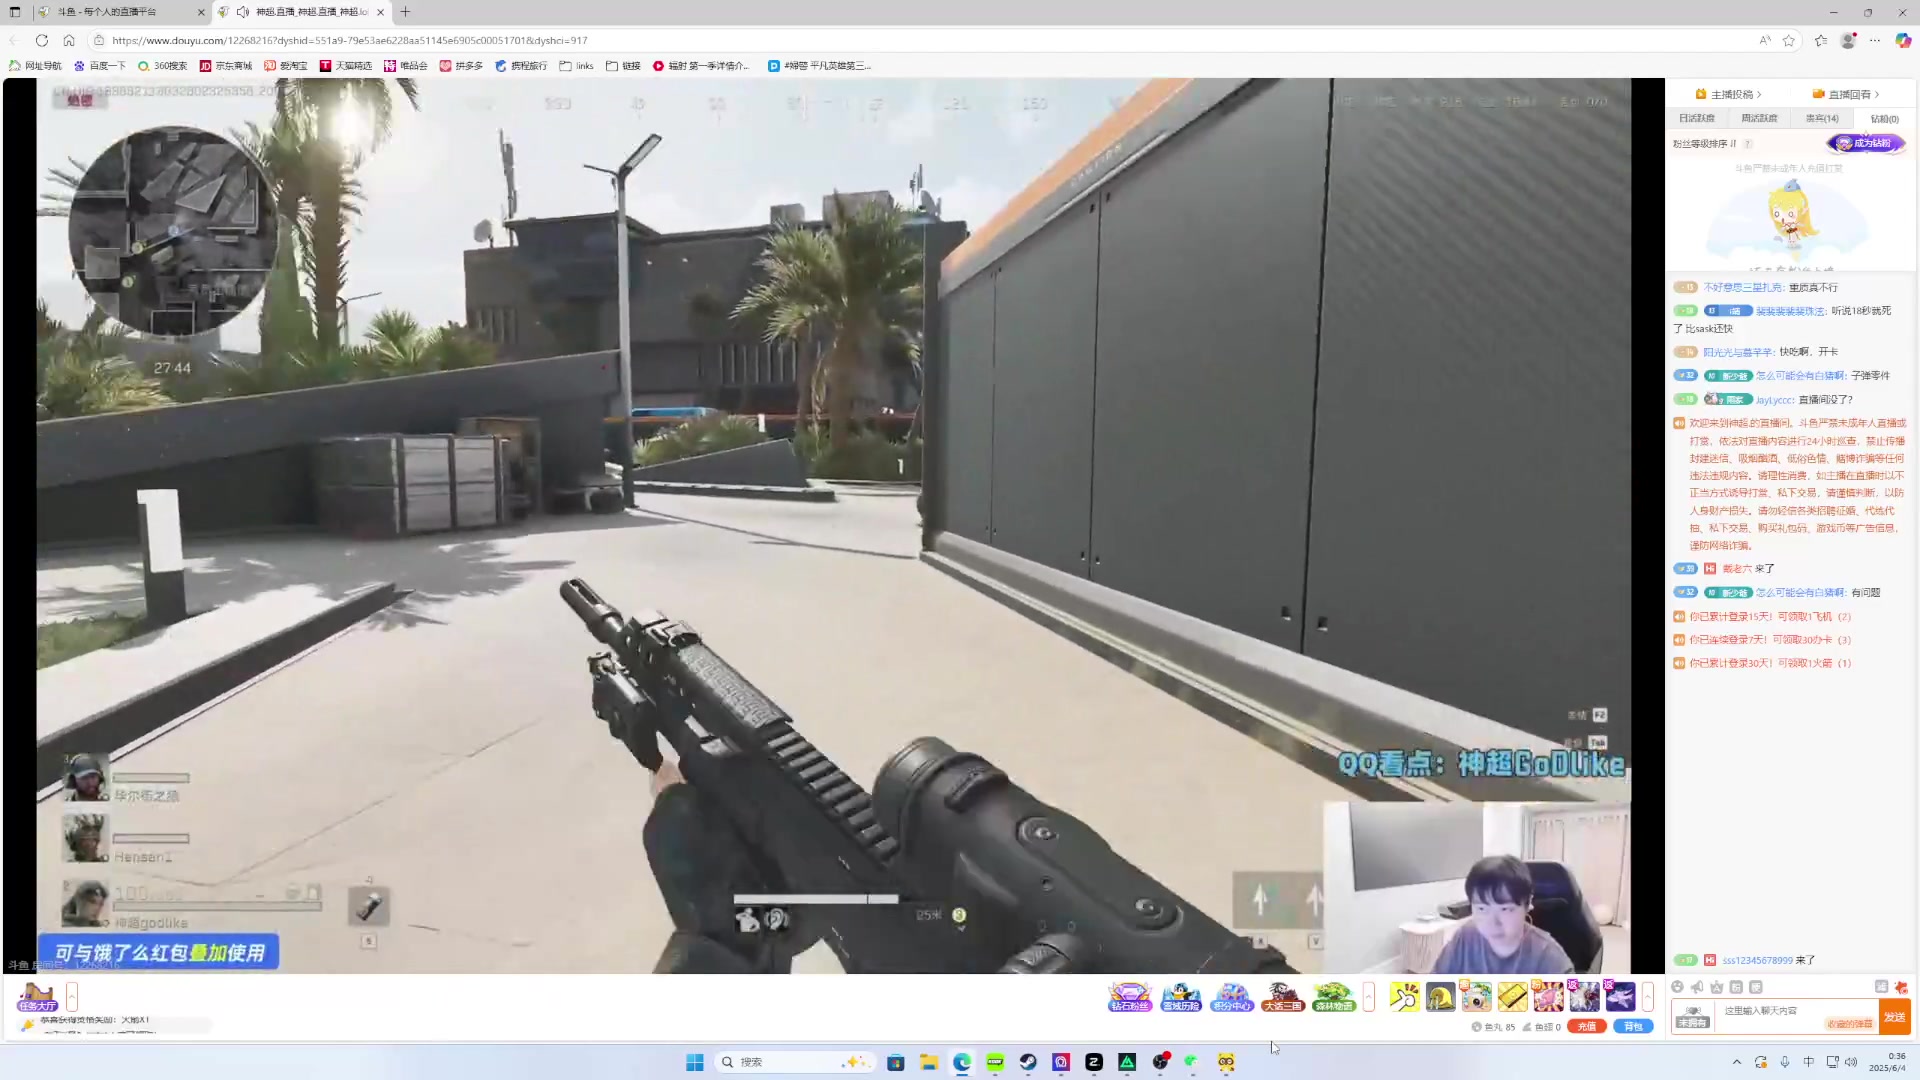Click username 阳光光与喜羊羊 in chat
The height and width of the screenshot is (1080, 1920).
point(1737,352)
